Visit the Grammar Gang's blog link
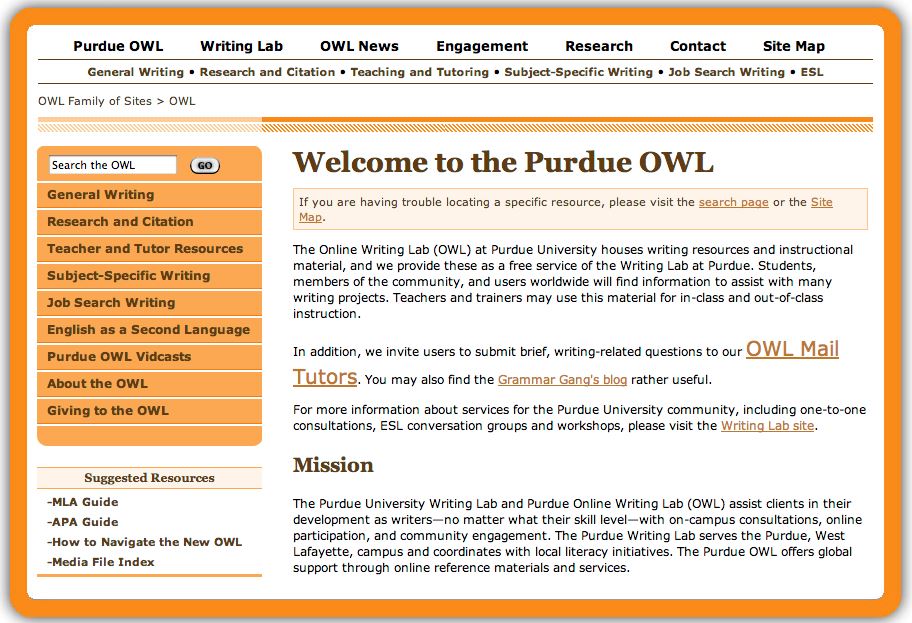 (x=562, y=380)
